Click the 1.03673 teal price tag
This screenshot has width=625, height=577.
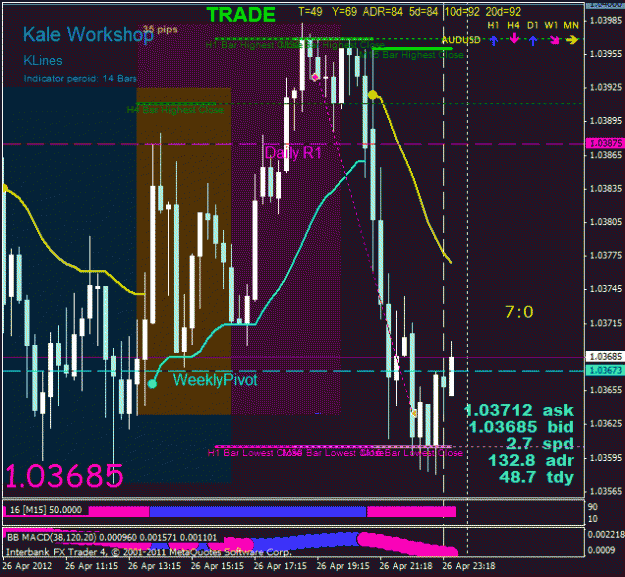pyautogui.click(x=605, y=370)
